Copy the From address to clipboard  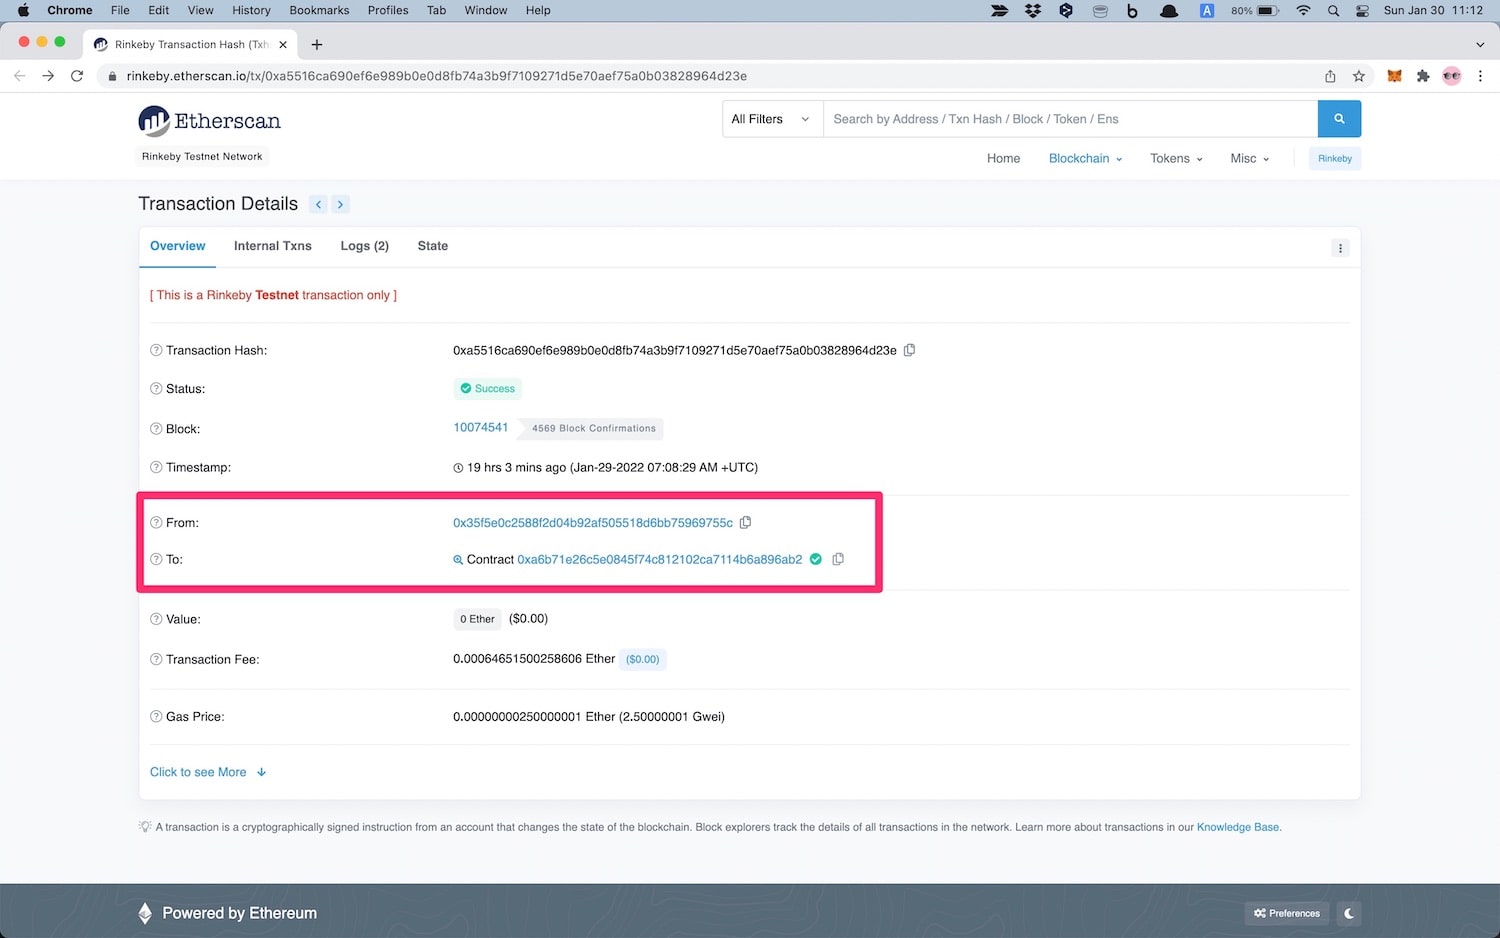click(745, 522)
